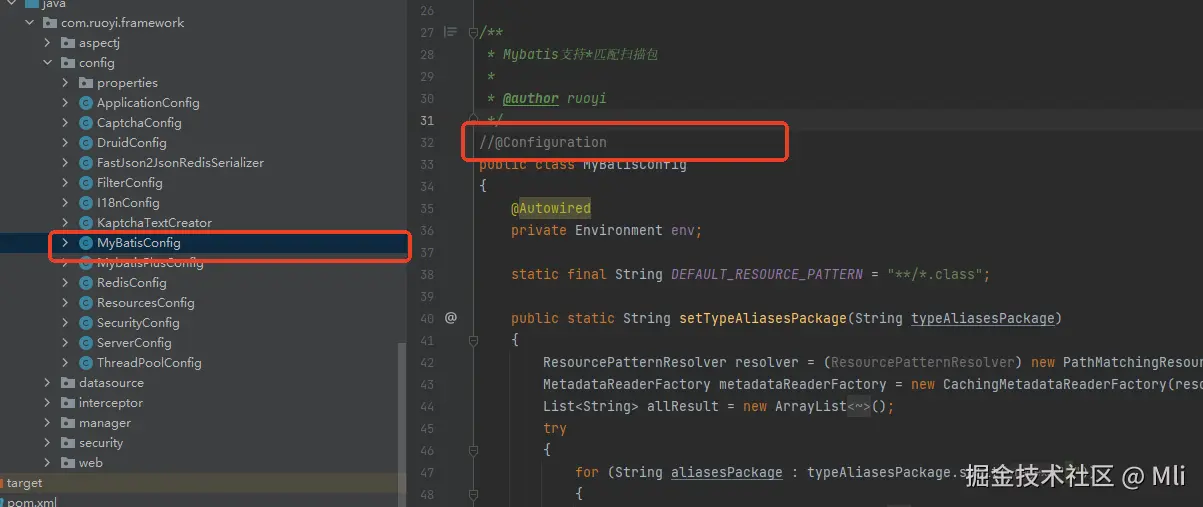Expand the web package
This screenshot has width=1203, height=507.
(x=48, y=462)
